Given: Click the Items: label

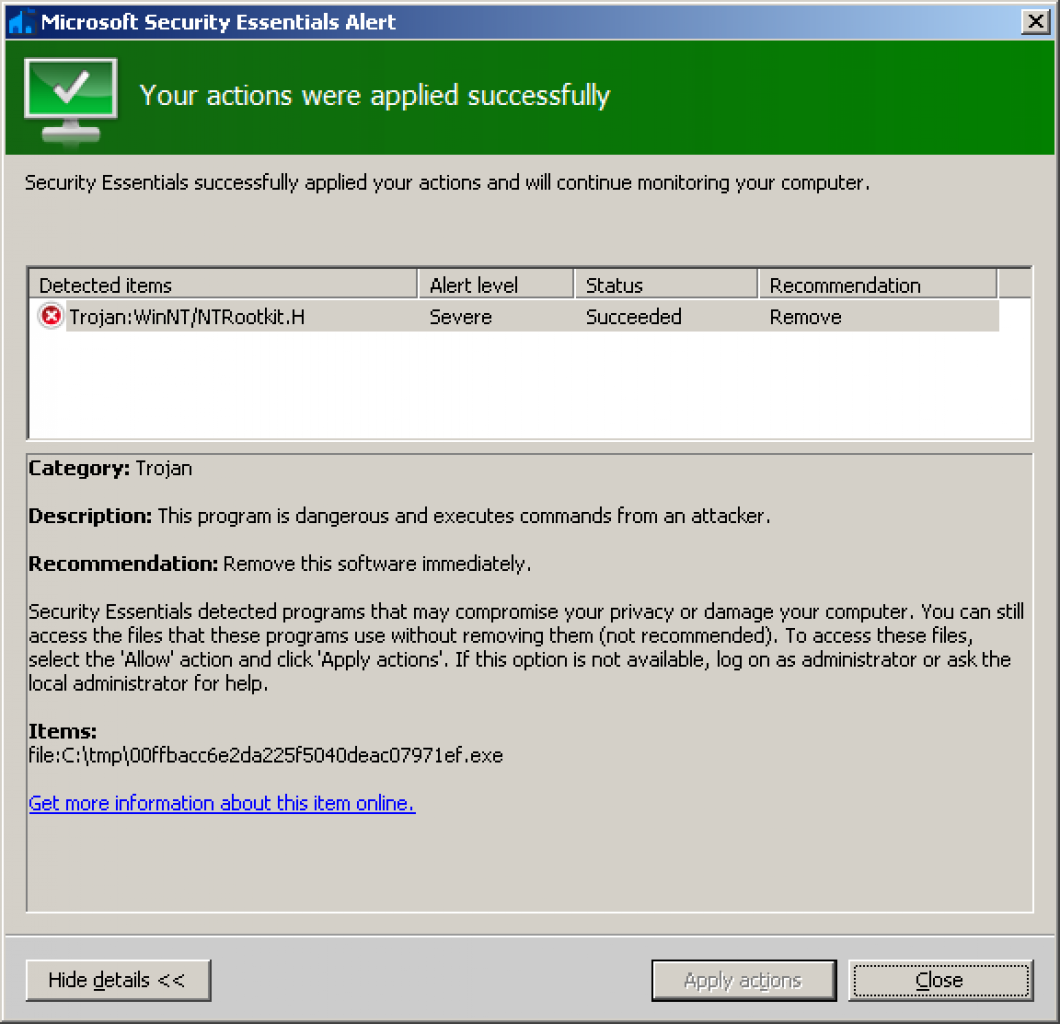Looking at the screenshot, I should pyautogui.click(x=63, y=731).
